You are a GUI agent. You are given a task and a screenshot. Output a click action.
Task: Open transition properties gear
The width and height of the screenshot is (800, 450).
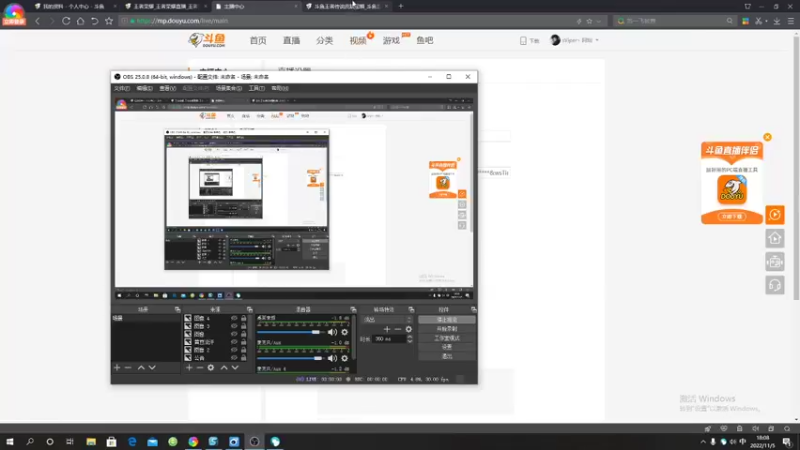point(409,329)
